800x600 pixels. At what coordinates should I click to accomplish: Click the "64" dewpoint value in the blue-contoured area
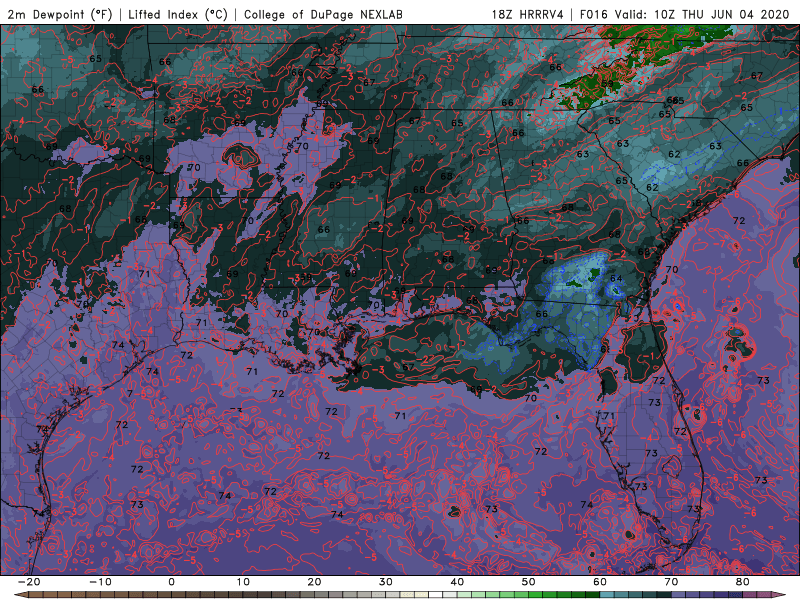click(616, 278)
